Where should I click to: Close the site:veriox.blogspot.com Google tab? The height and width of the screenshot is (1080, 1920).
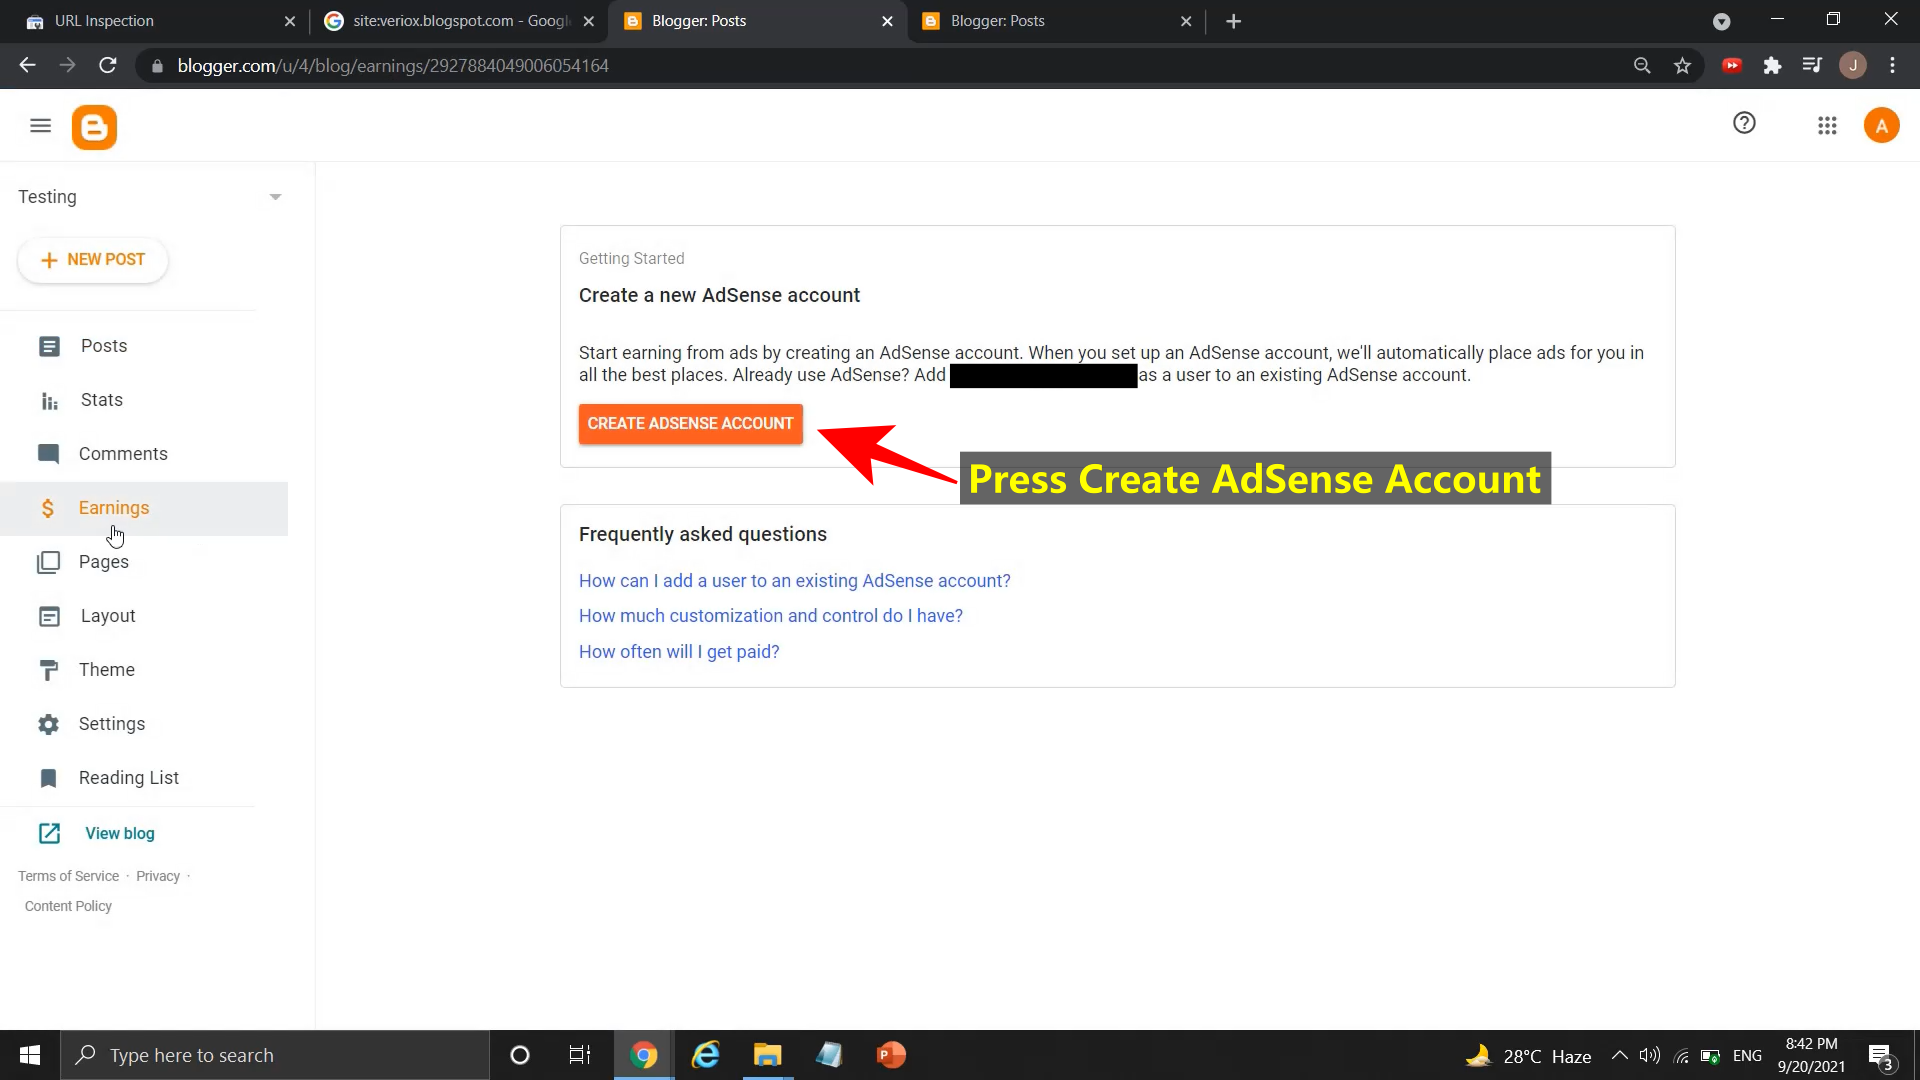589,21
